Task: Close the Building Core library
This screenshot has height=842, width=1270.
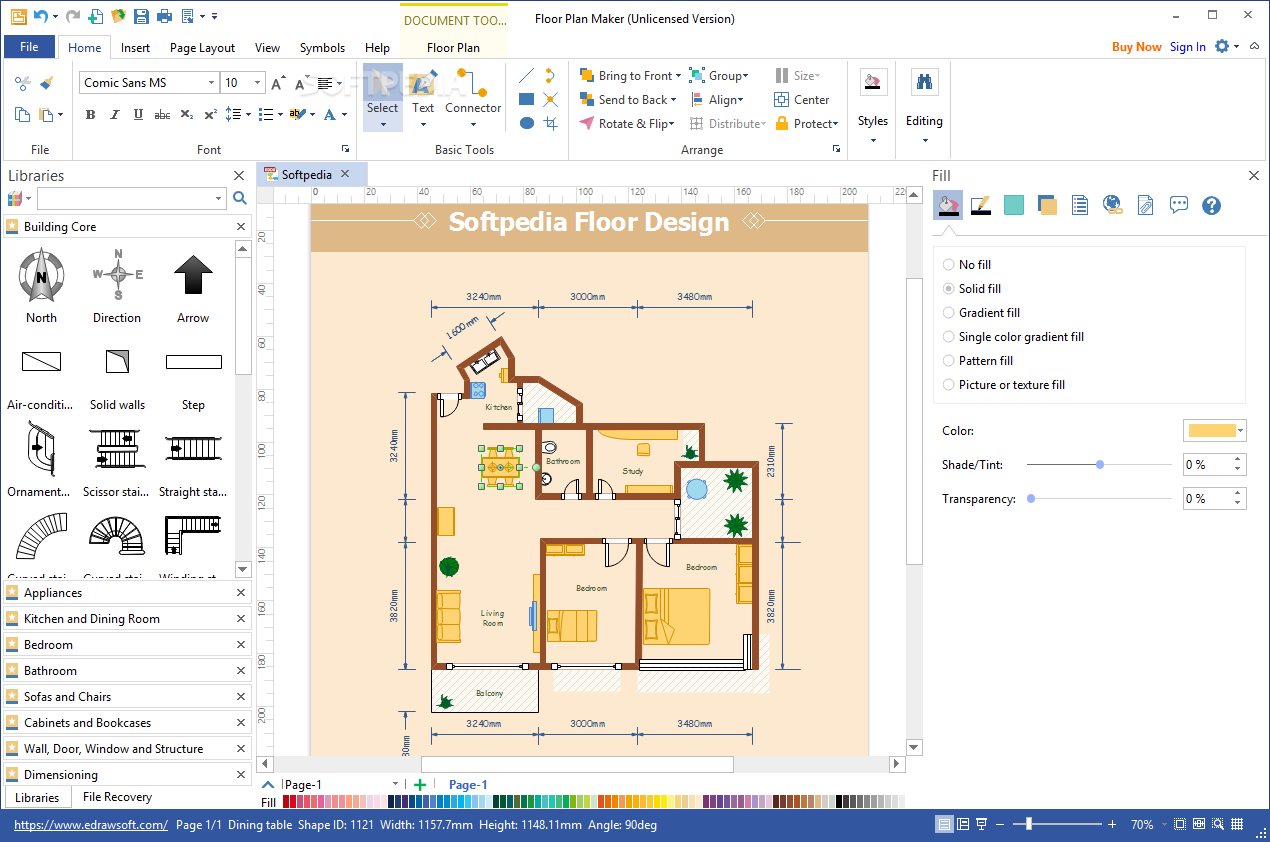Action: tap(241, 227)
